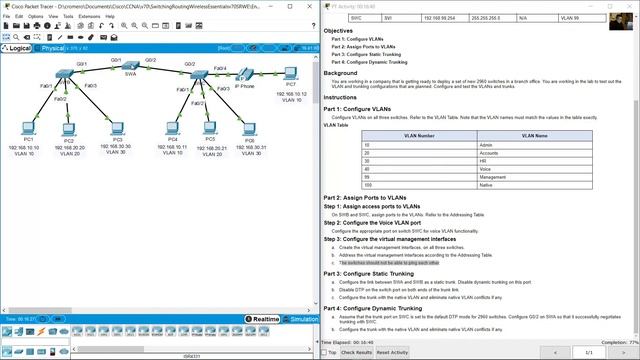
Task: Click the first device model in device list
Action: (x=77, y=331)
